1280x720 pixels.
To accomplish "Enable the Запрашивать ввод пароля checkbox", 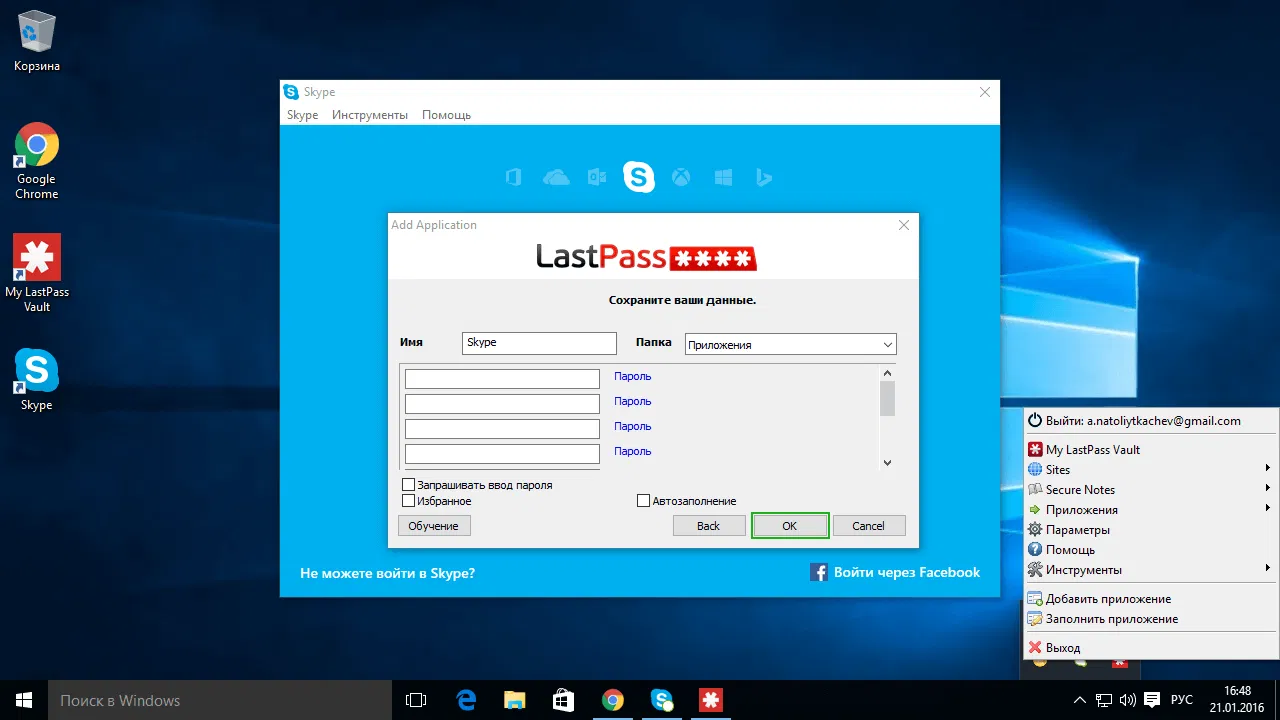I will point(408,484).
